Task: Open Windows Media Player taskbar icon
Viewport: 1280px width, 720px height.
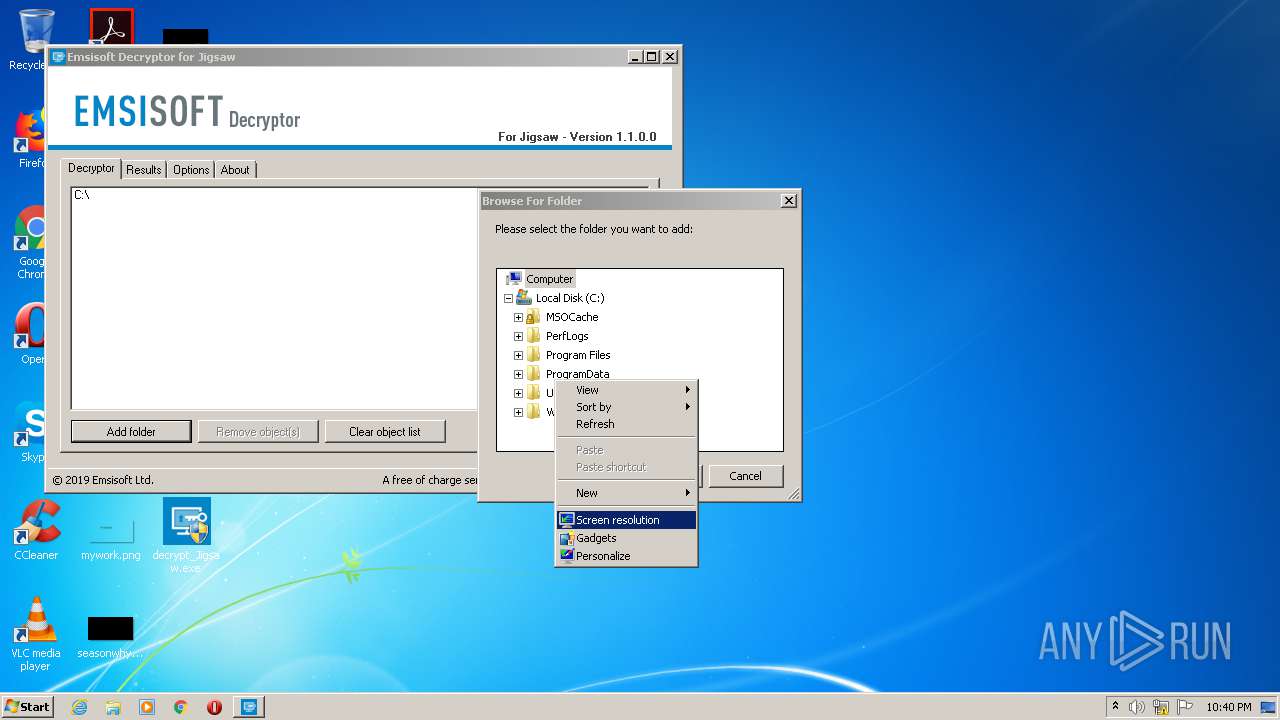Action: pyautogui.click(x=147, y=707)
